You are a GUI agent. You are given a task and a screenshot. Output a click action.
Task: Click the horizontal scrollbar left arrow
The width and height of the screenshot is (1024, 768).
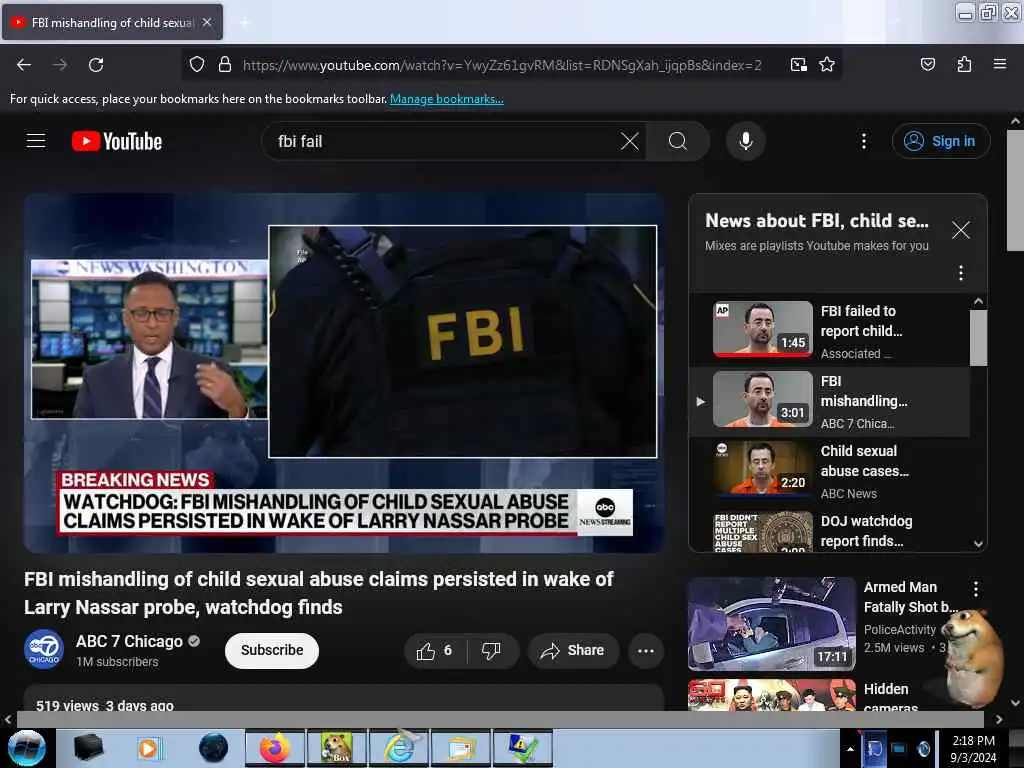8,719
